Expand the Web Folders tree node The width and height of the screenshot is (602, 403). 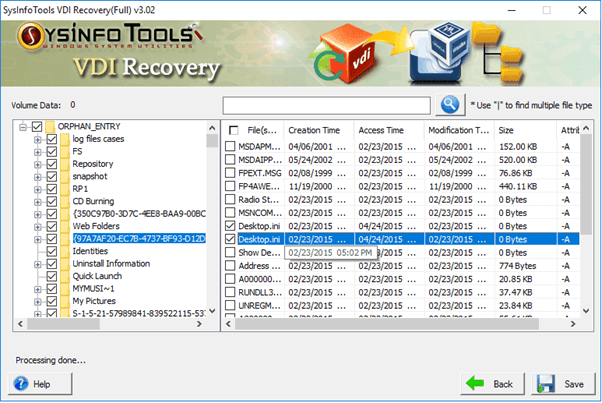37,226
